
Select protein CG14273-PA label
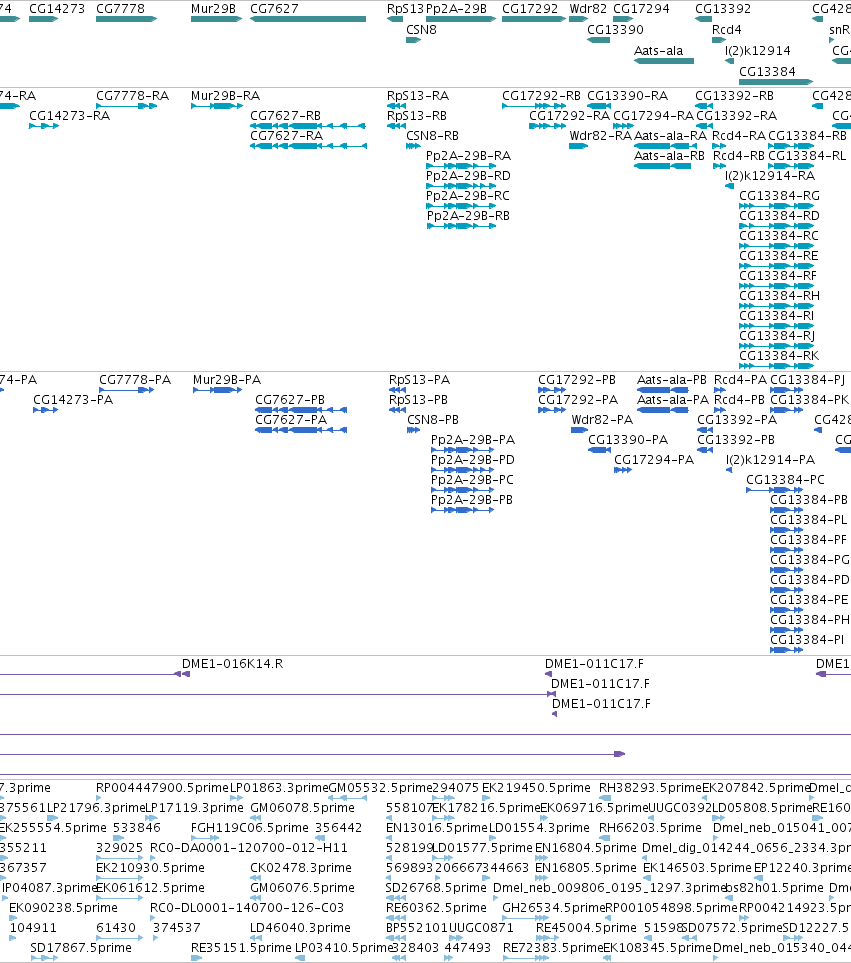[73, 399]
